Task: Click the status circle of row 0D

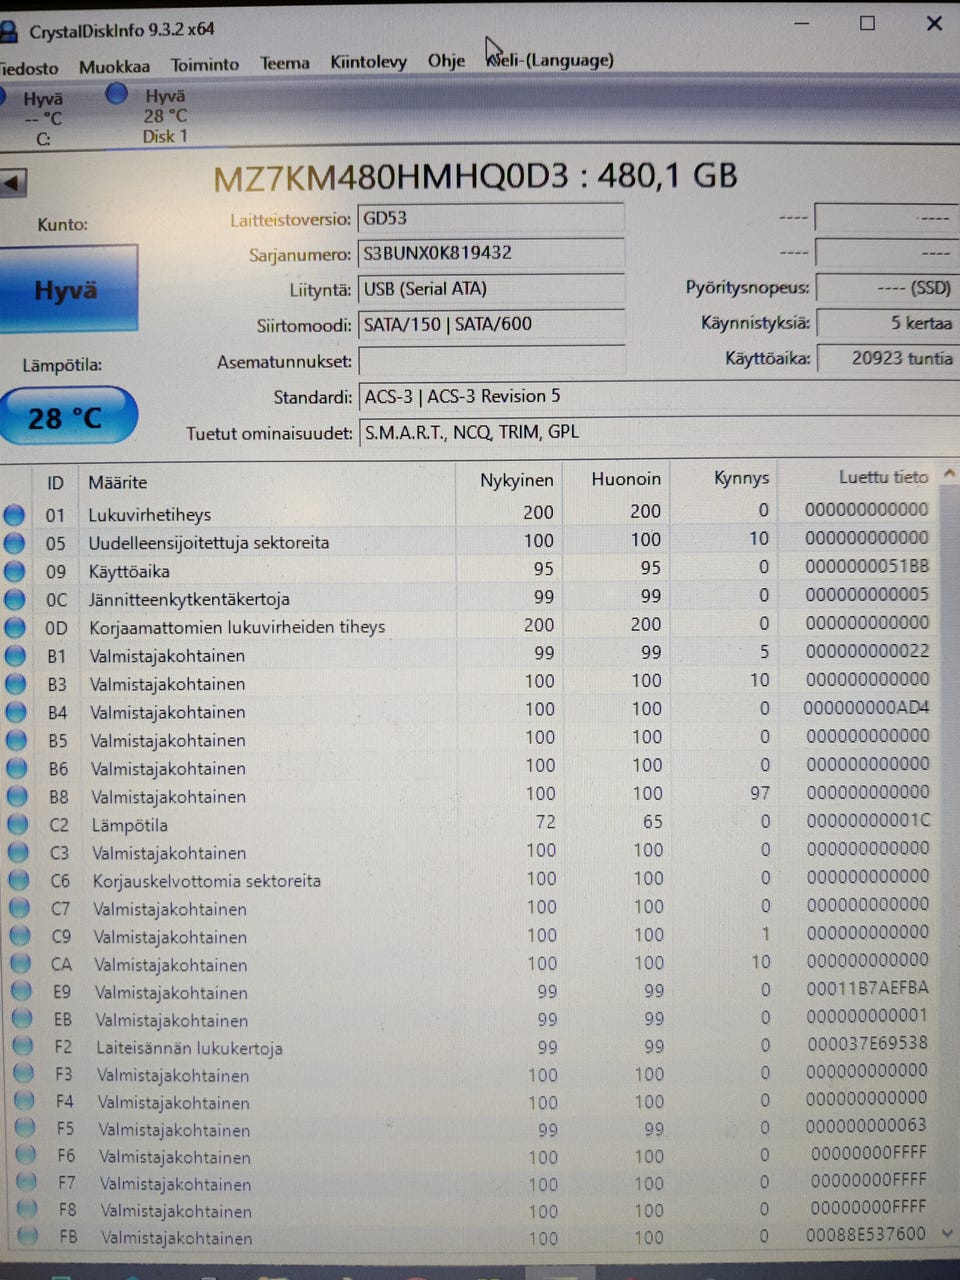Action: pyautogui.click(x=15, y=627)
